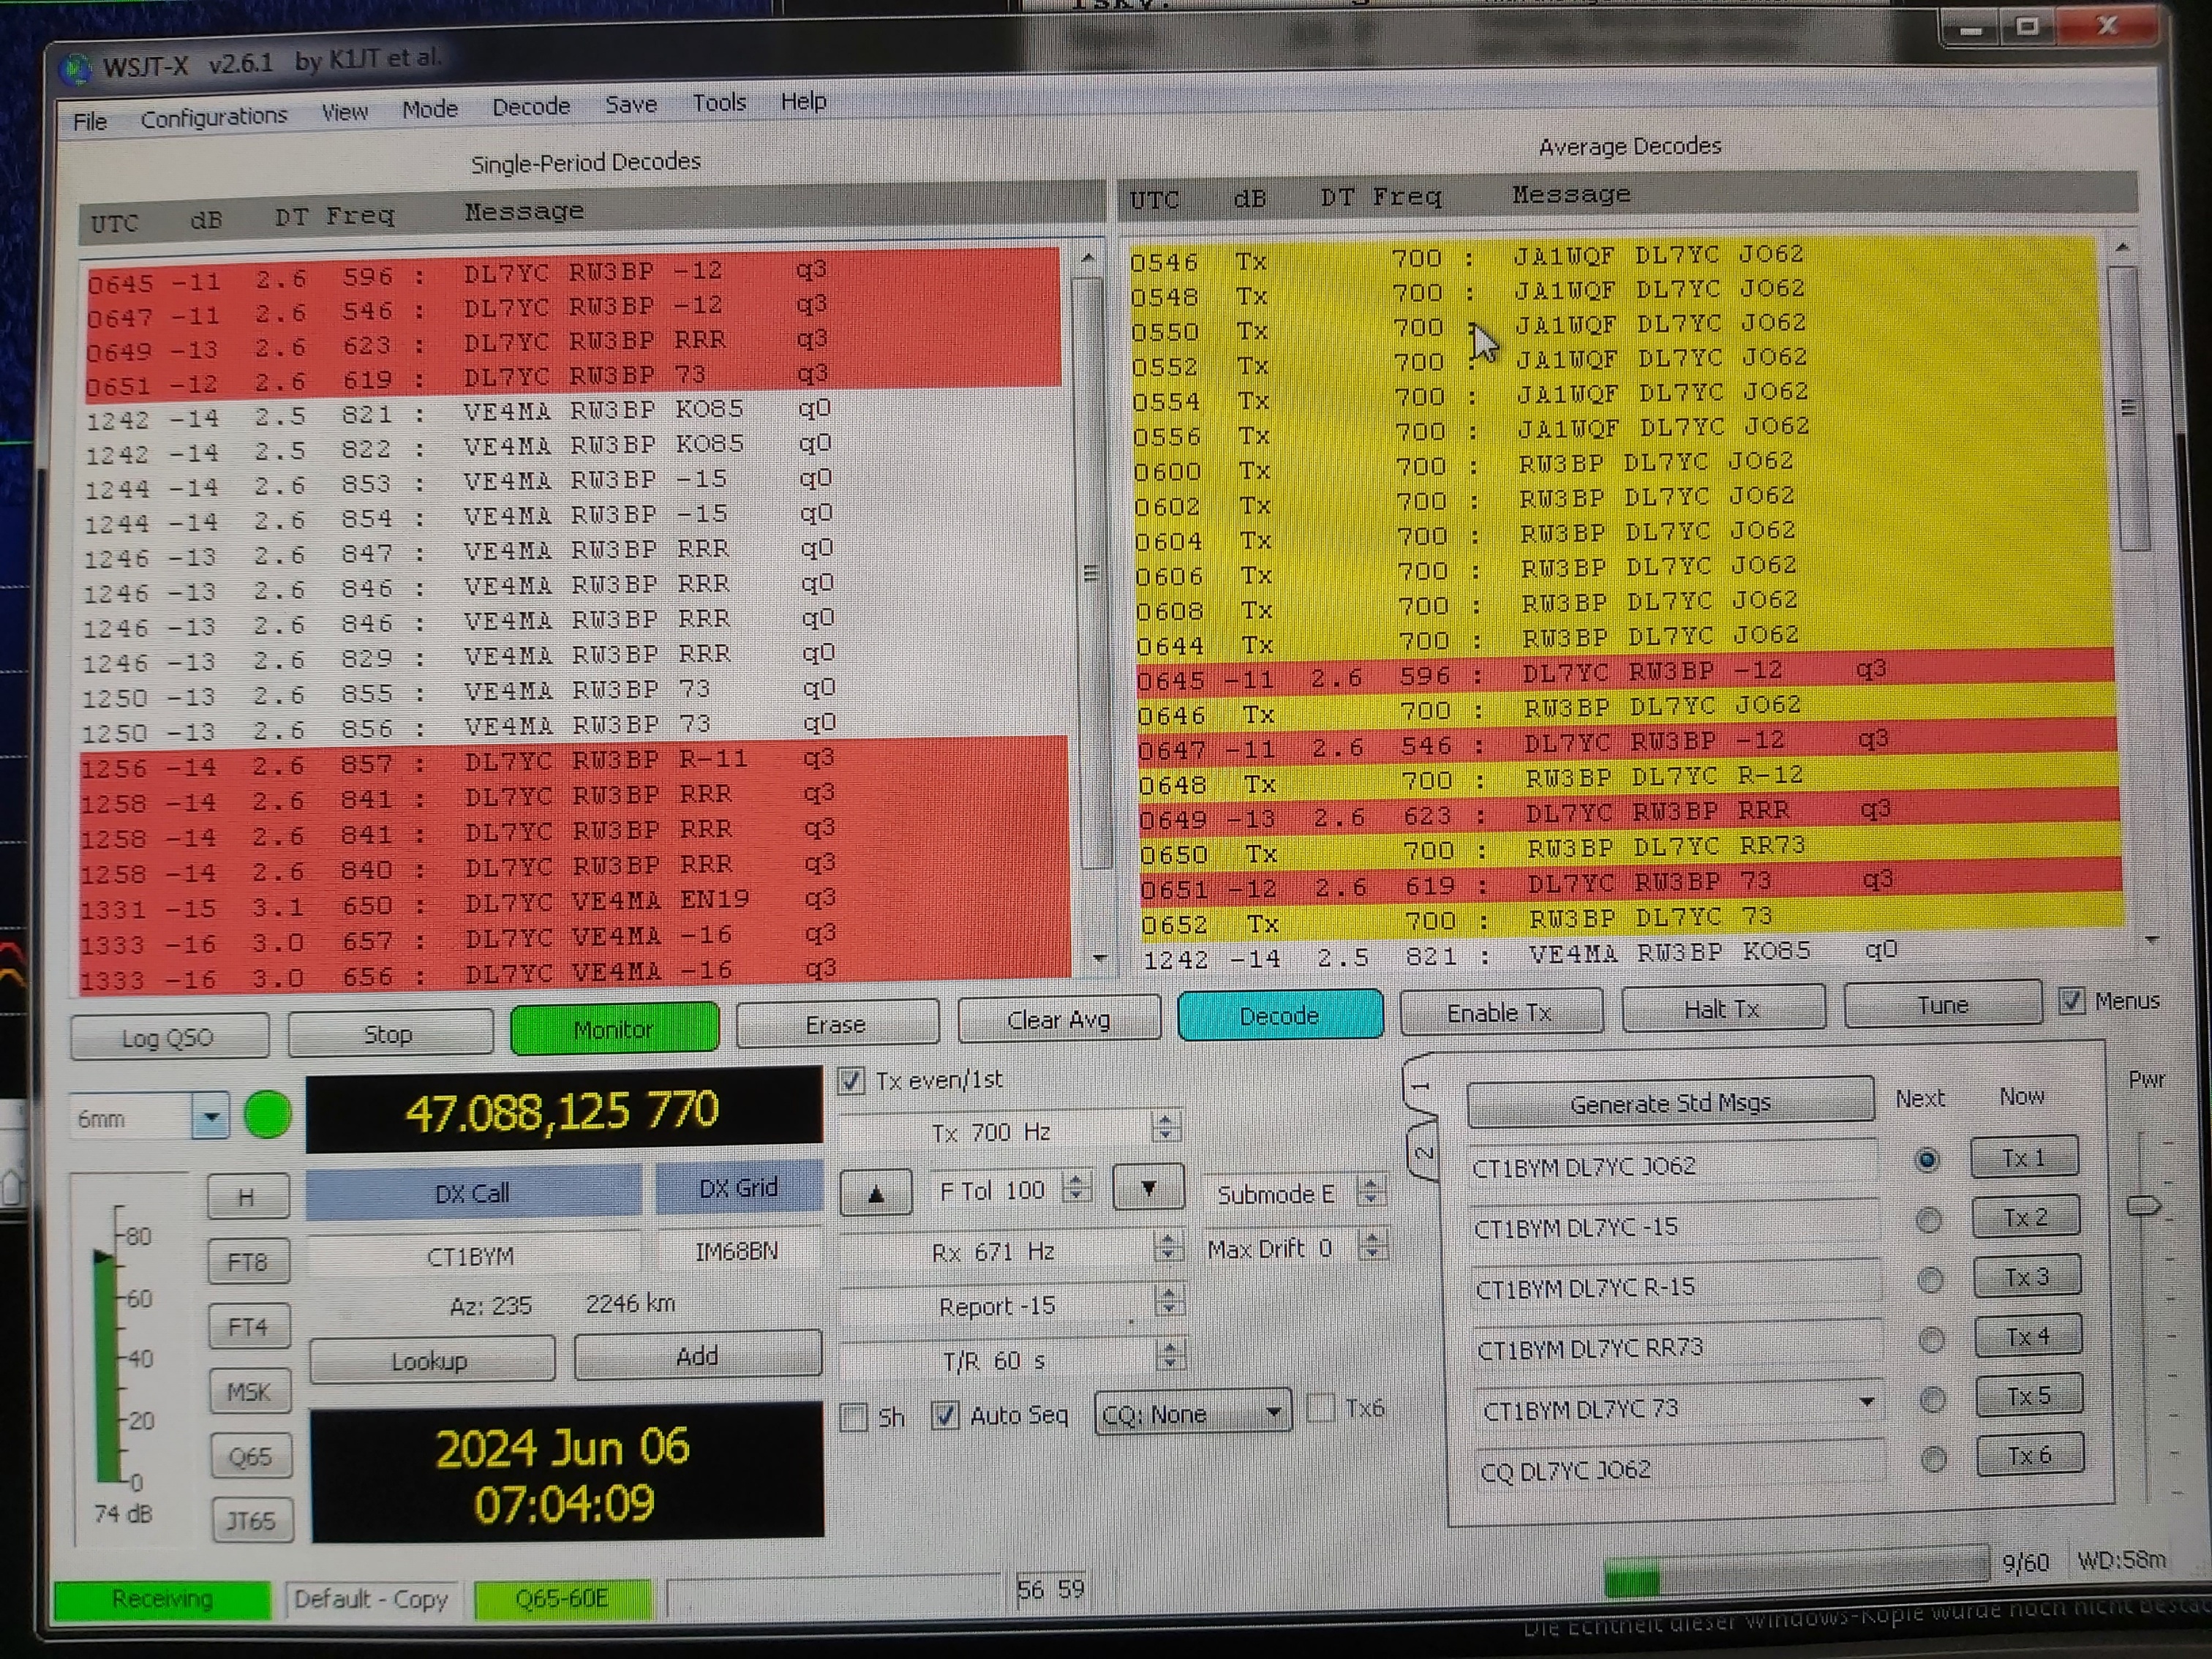Open the File menu
This screenshot has width=2212, height=1659.
(90, 121)
